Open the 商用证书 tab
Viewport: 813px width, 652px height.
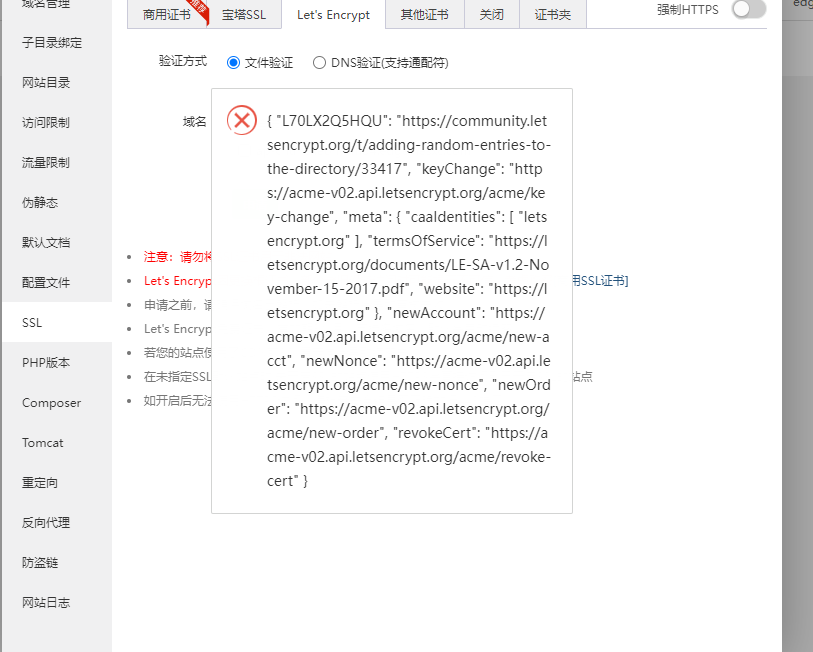point(167,15)
